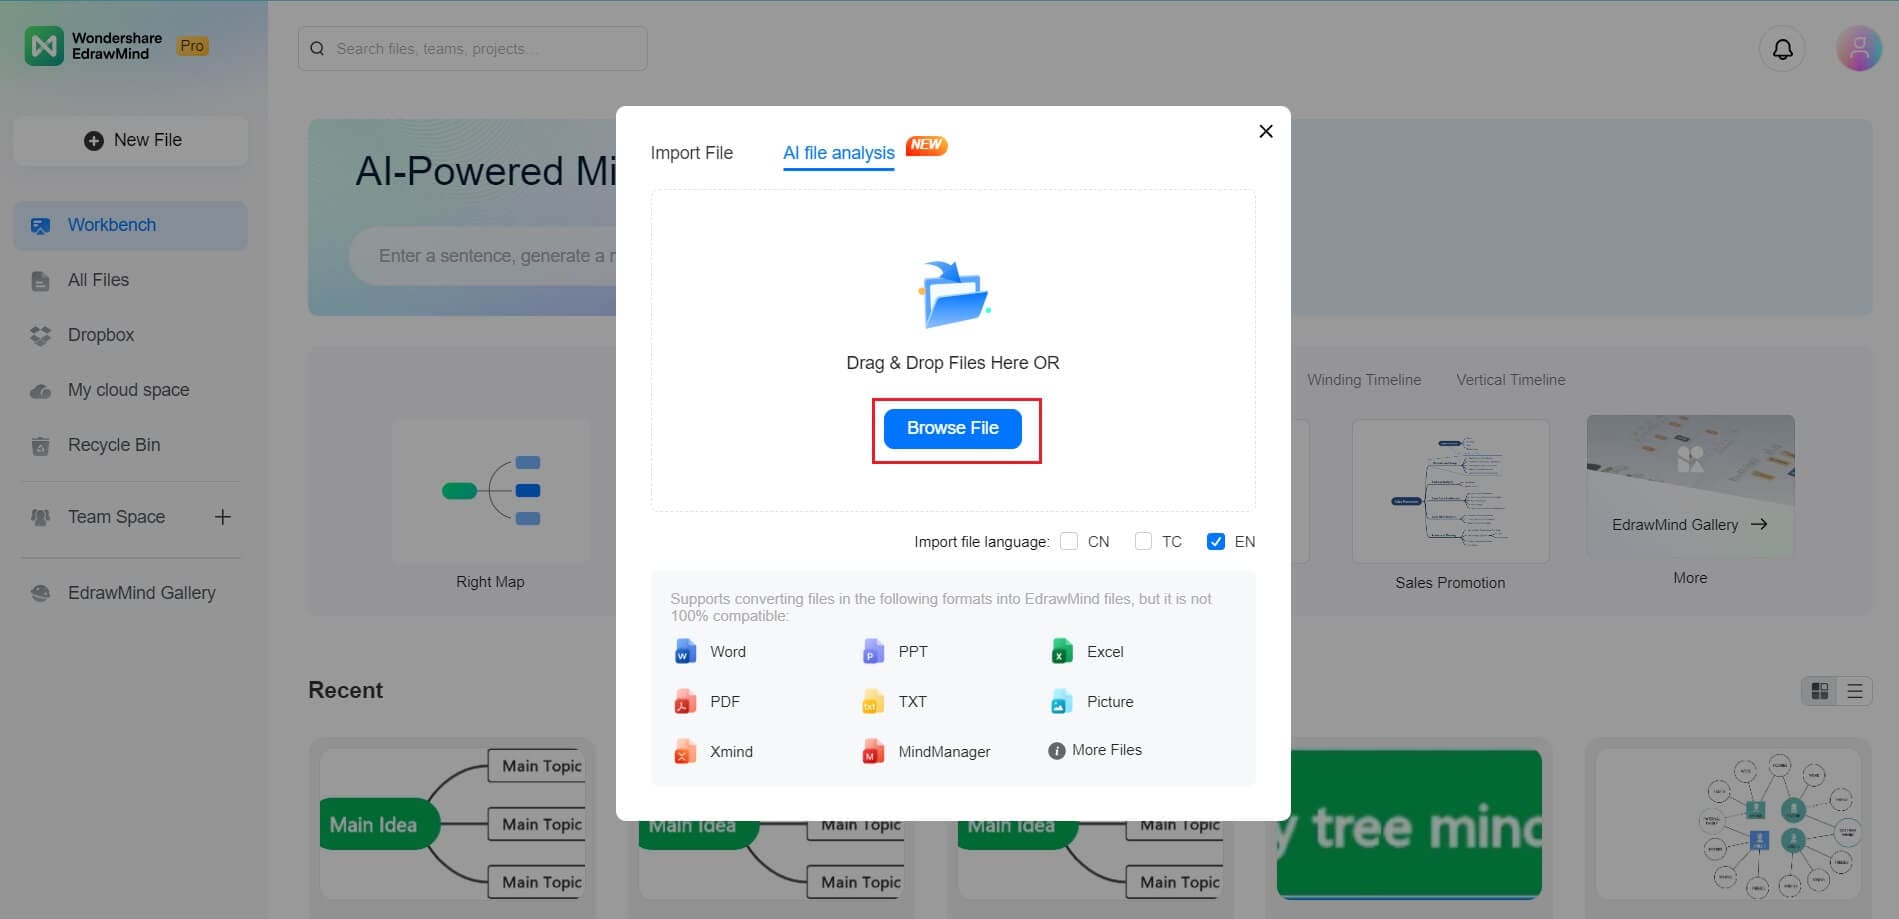This screenshot has height=919, width=1899.
Task: Open the EdrawMind Gallery preview card
Action: (x=1690, y=486)
